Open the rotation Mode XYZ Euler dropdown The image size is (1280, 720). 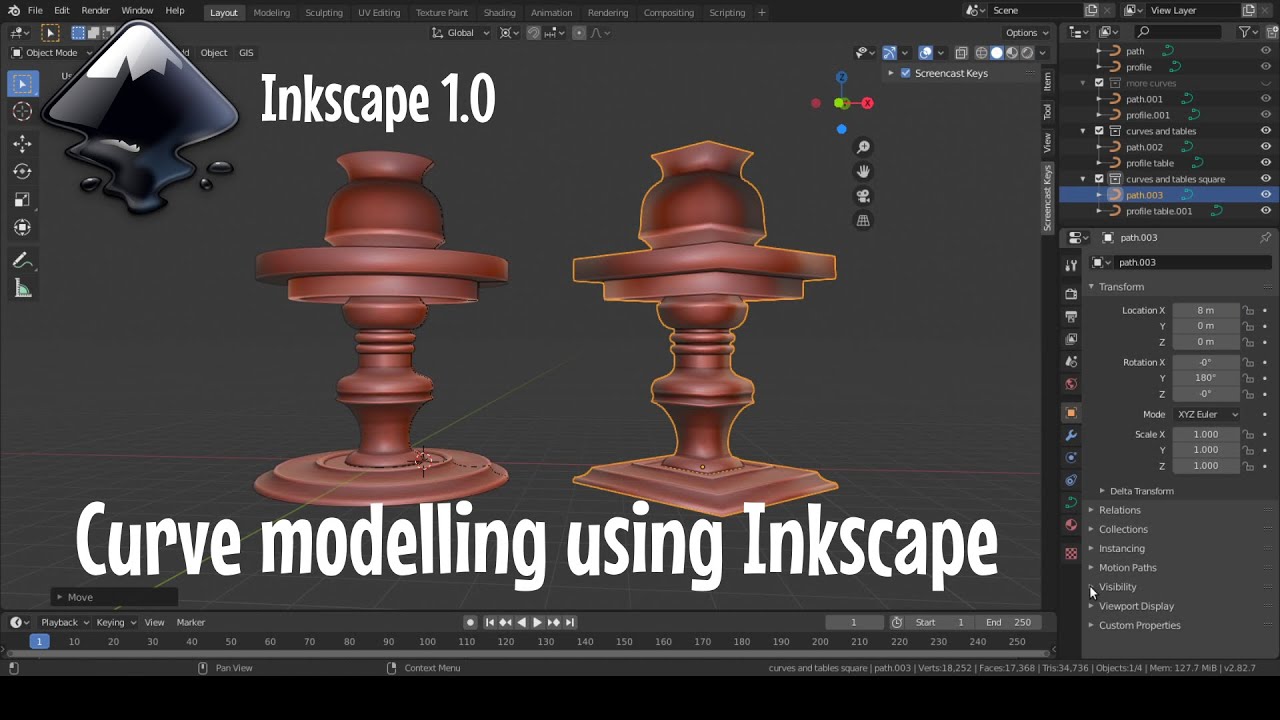[x=1207, y=414]
